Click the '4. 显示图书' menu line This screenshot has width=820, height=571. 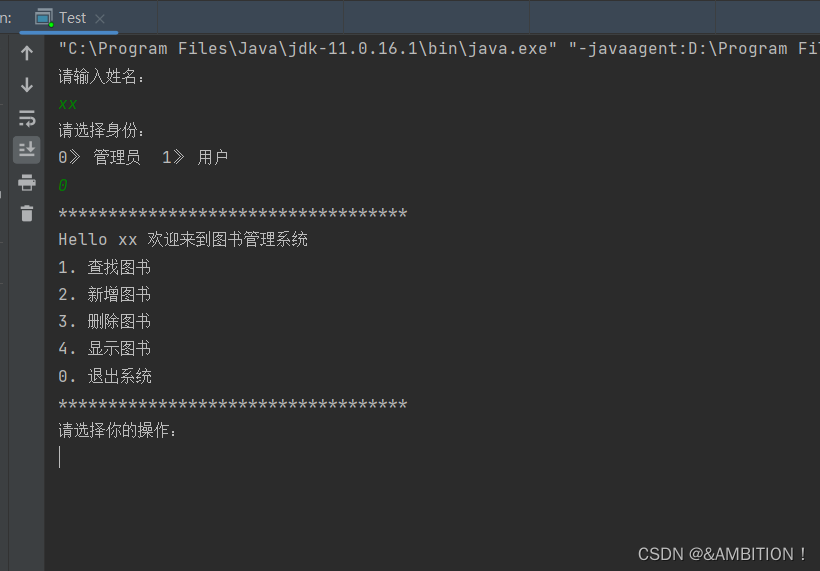(105, 348)
